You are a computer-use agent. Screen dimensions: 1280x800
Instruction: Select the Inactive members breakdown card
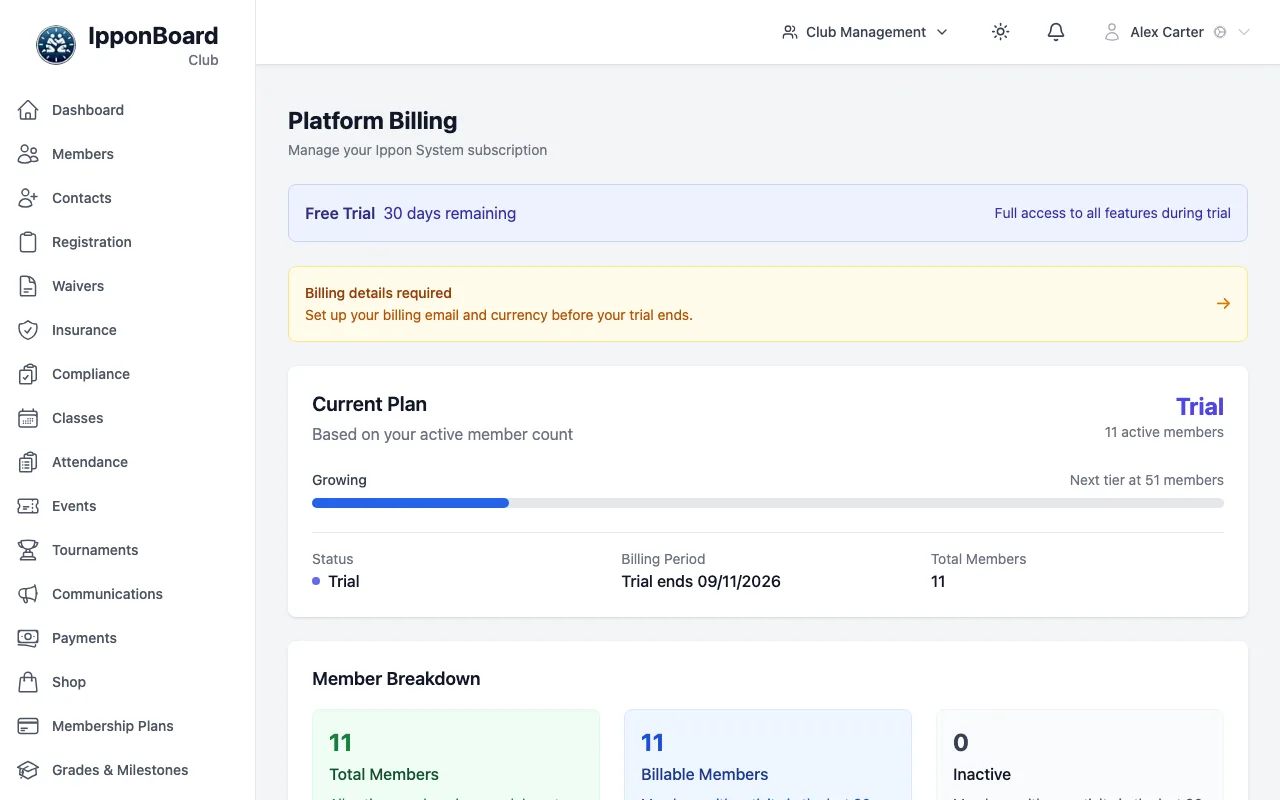[1080, 755]
